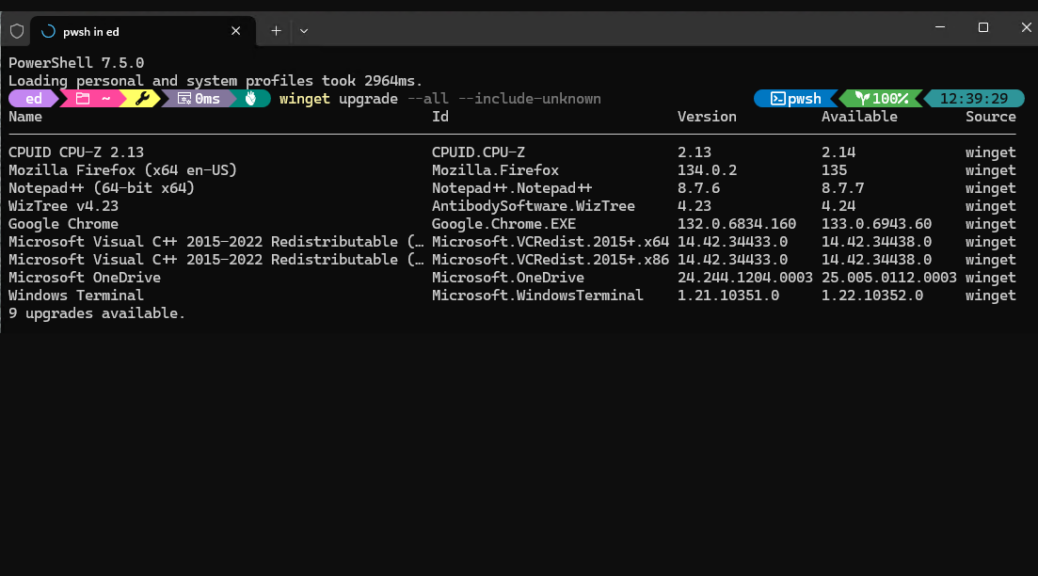The image size is (1038, 576).
Task: Click the "Loading personal and system profiles" line
Action: pyautogui.click(x=215, y=81)
